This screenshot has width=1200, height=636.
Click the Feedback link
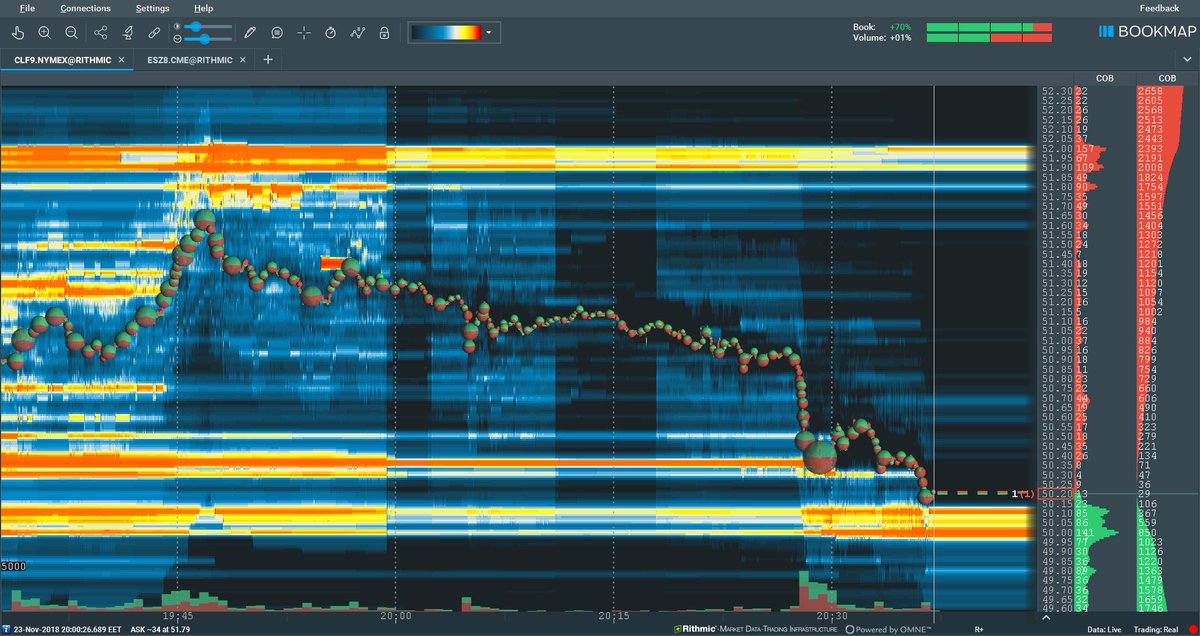pyautogui.click(x=1159, y=8)
